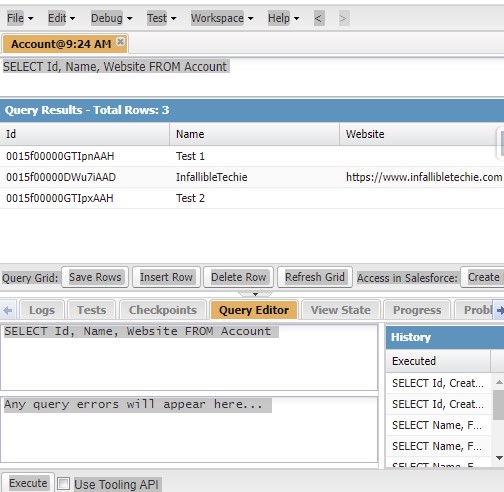Image resolution: width=504 pixels, height=492 pixels.
Task: Switch to the Checkpoints tab
Action: (x=163, y=310)
